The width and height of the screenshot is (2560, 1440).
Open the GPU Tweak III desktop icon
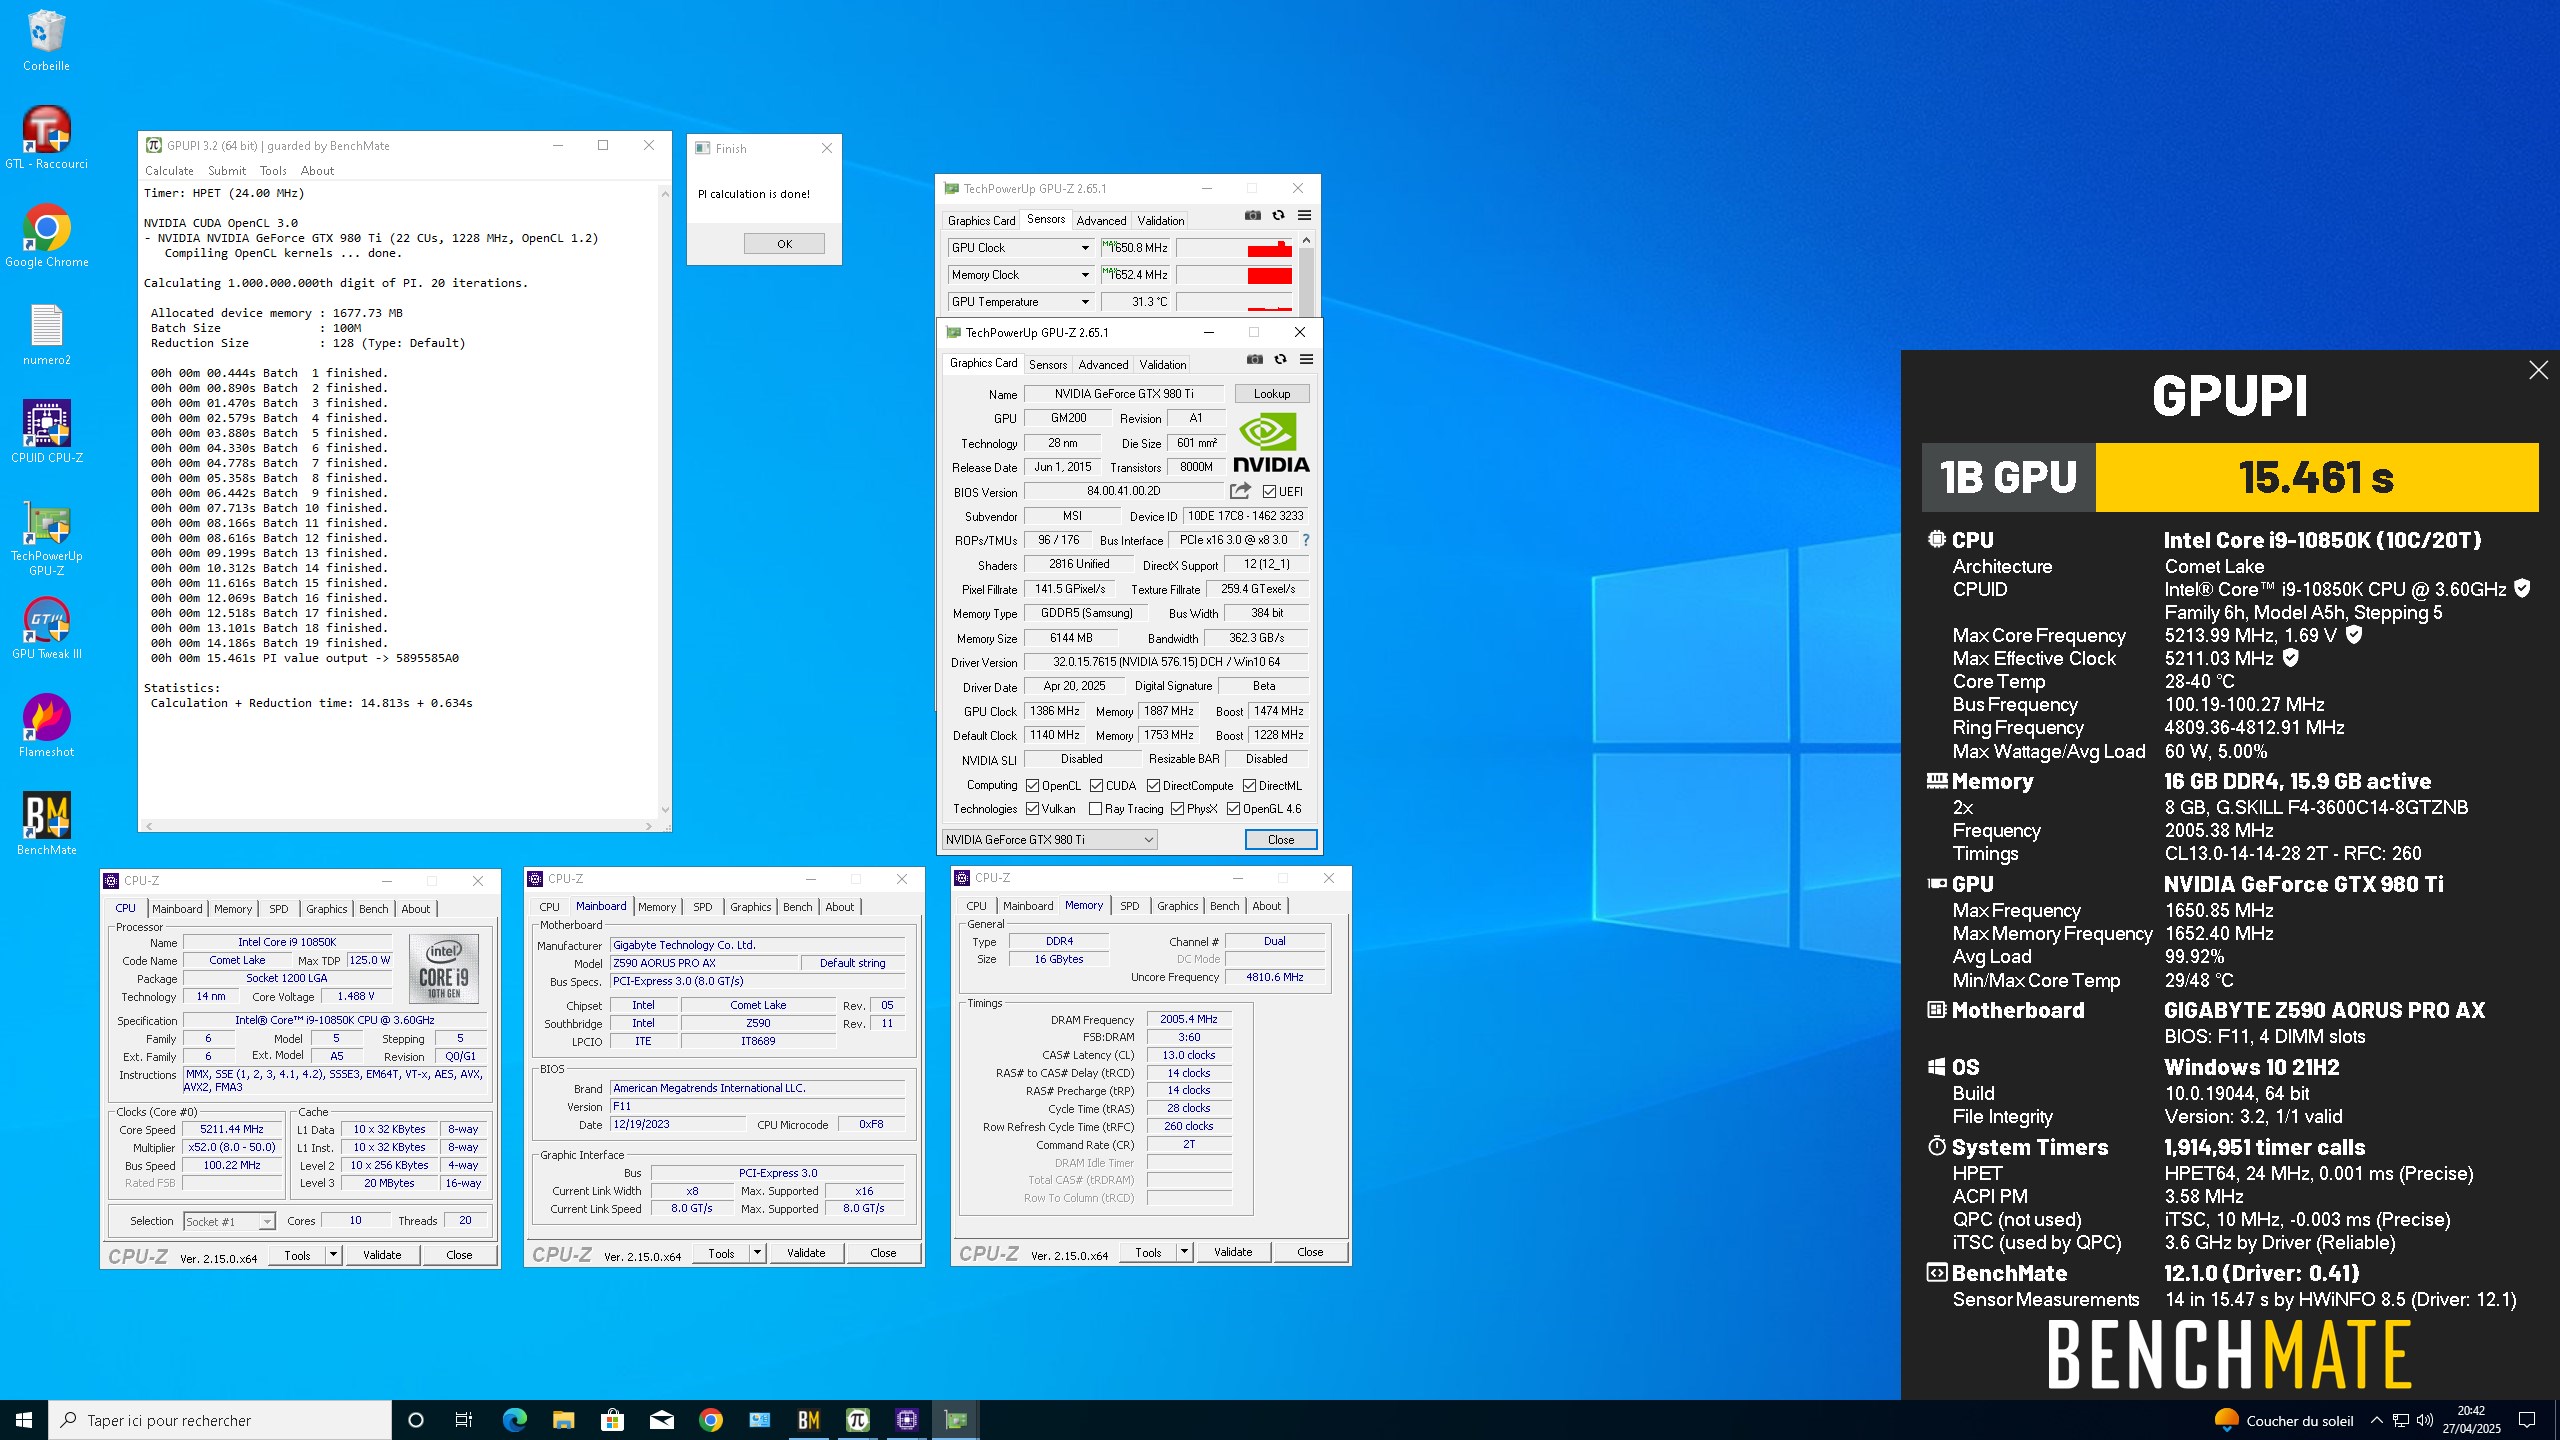46,628
